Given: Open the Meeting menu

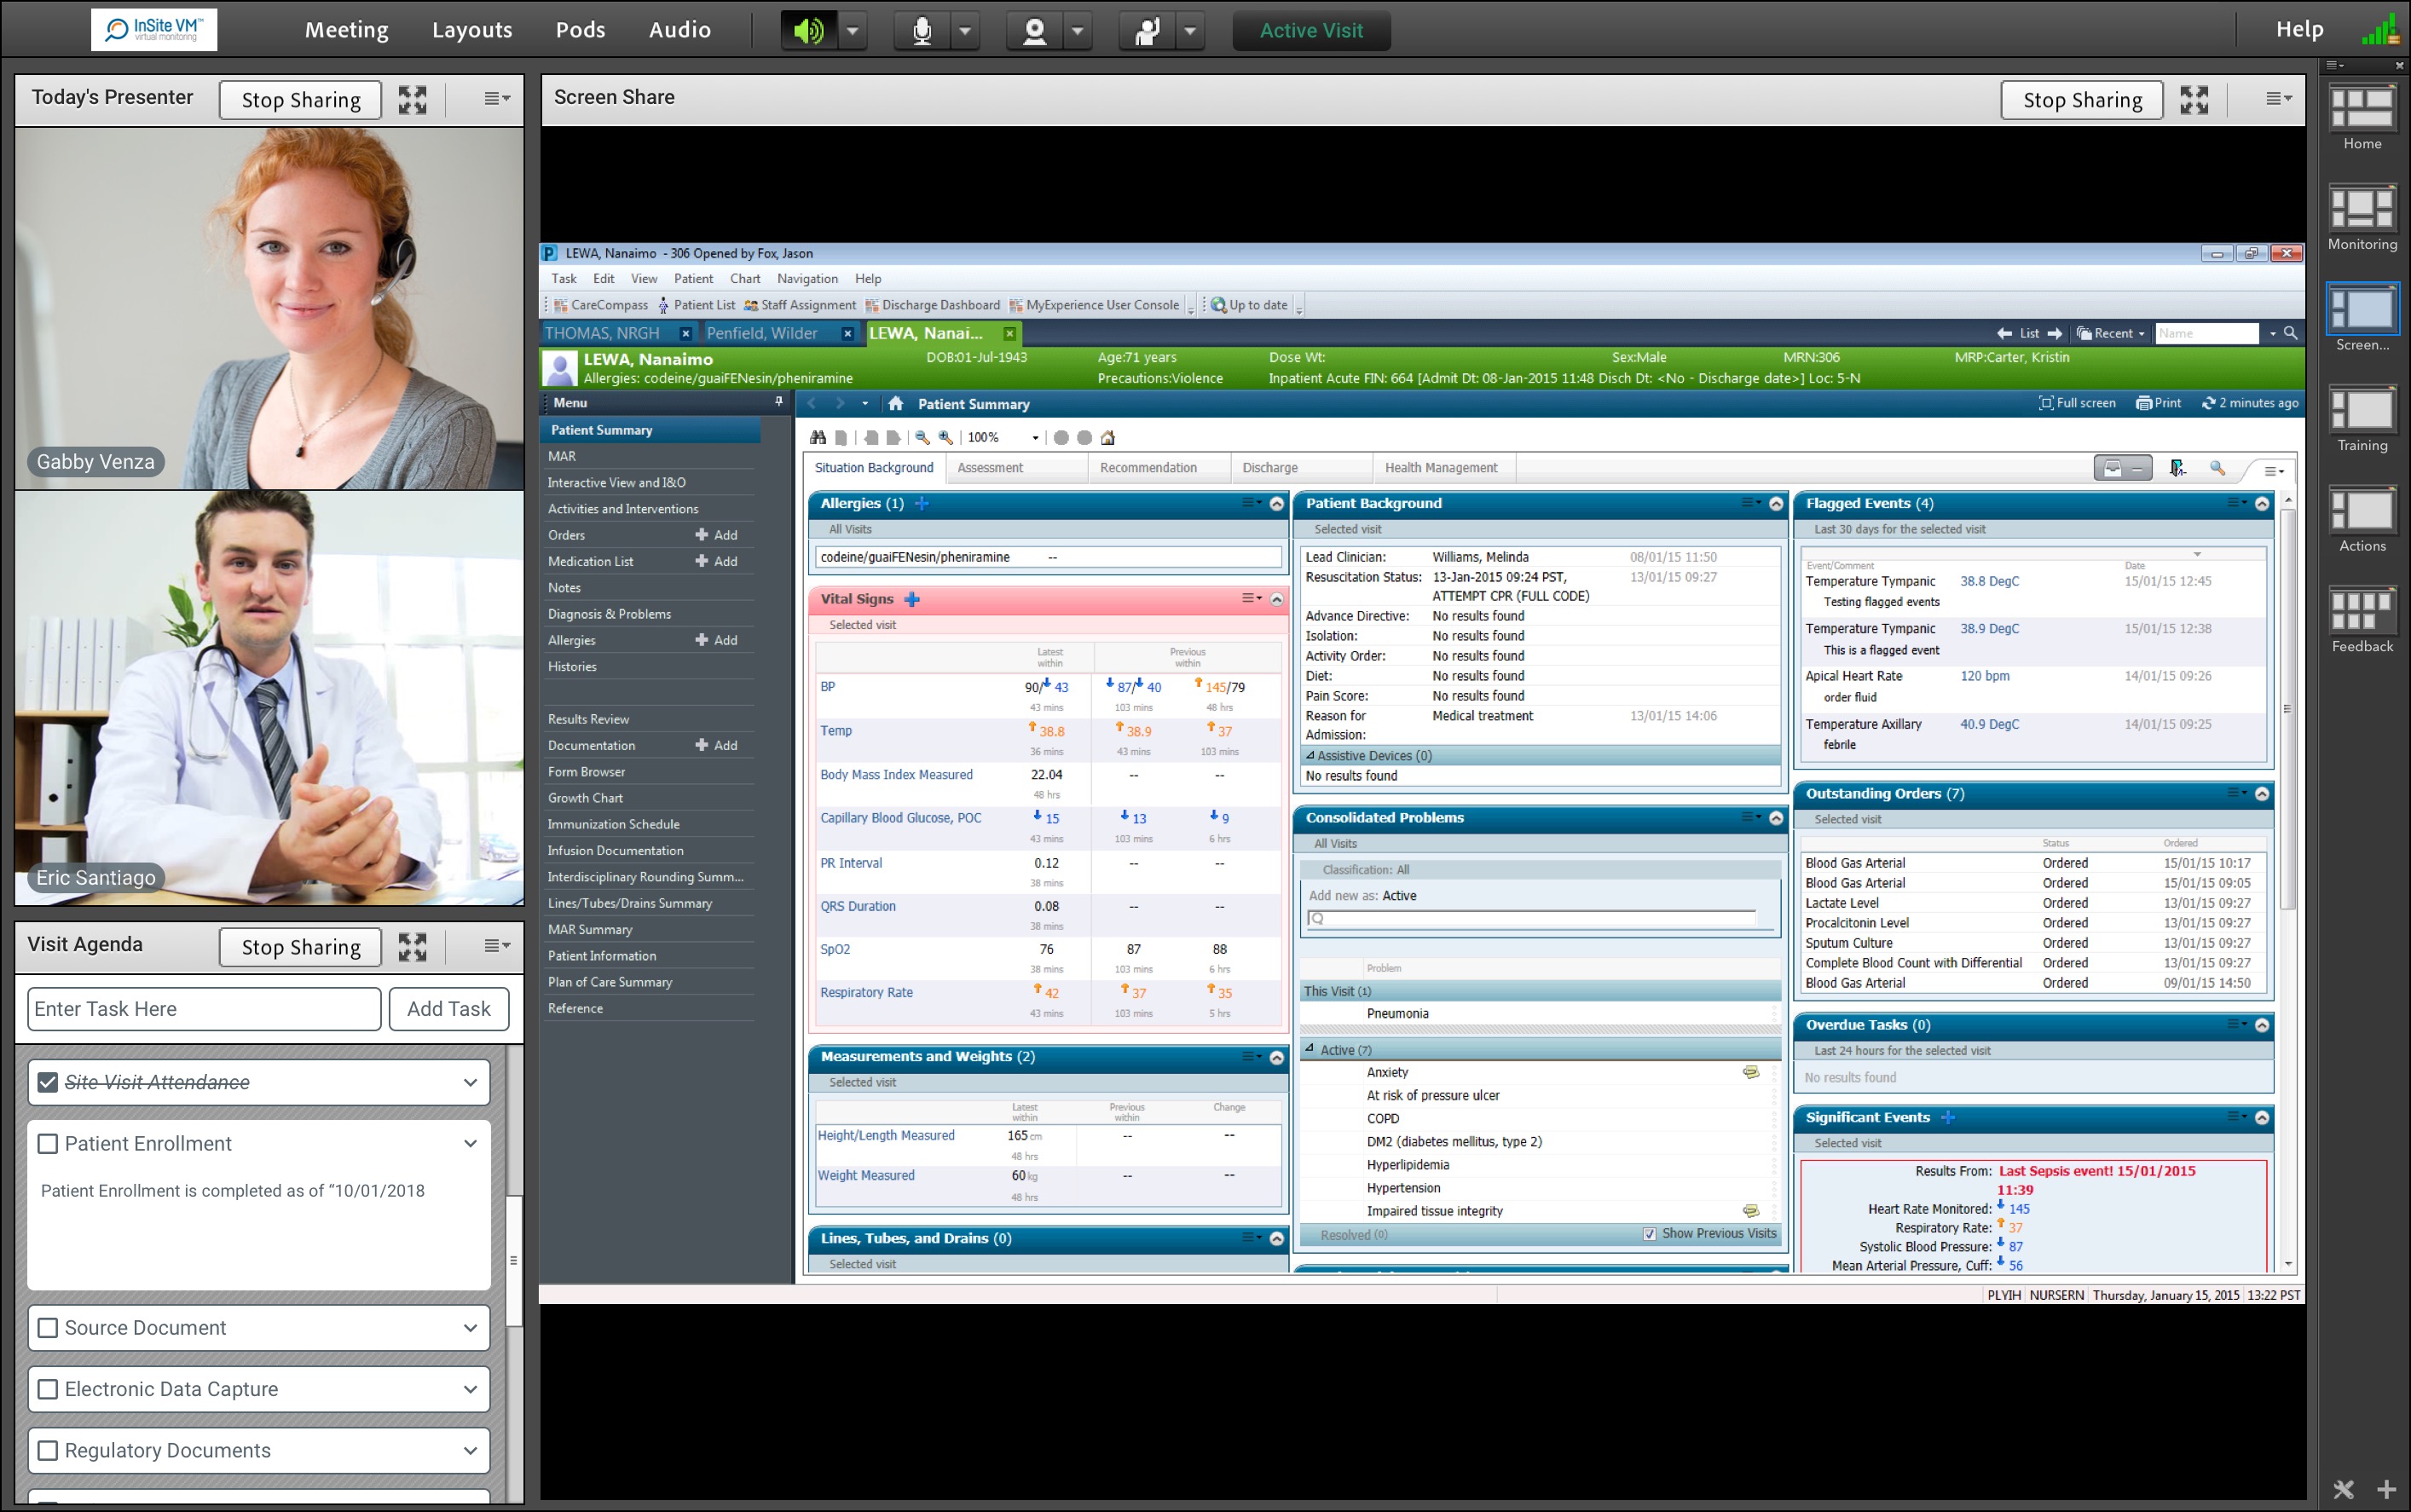Looking at the screenshot, I should pyautogui.click(x=346, y=30).
